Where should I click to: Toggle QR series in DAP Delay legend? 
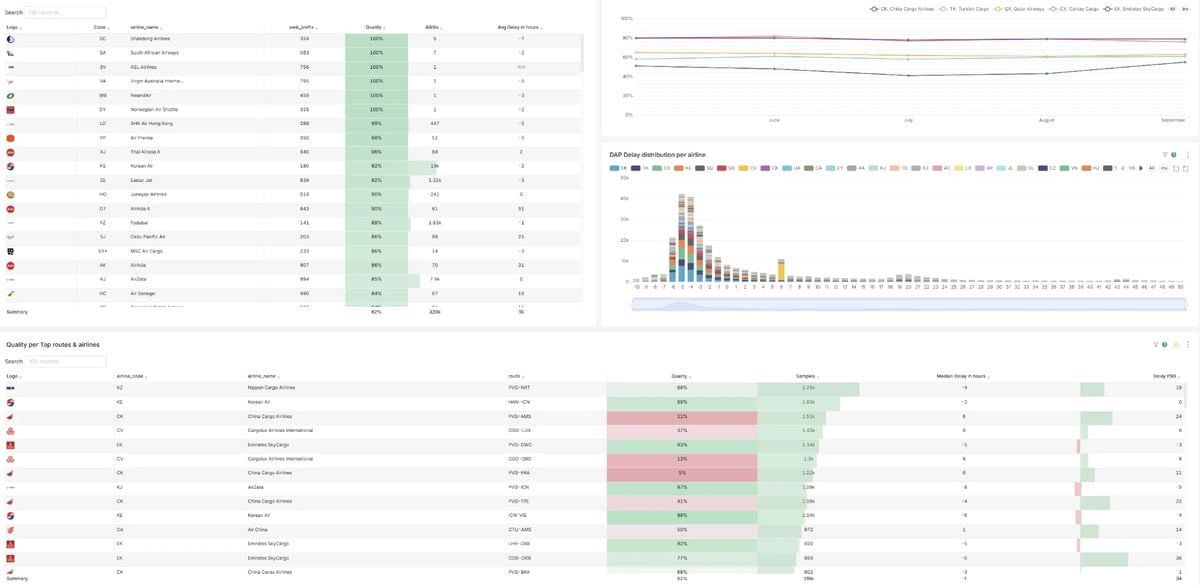coord(726,168)
